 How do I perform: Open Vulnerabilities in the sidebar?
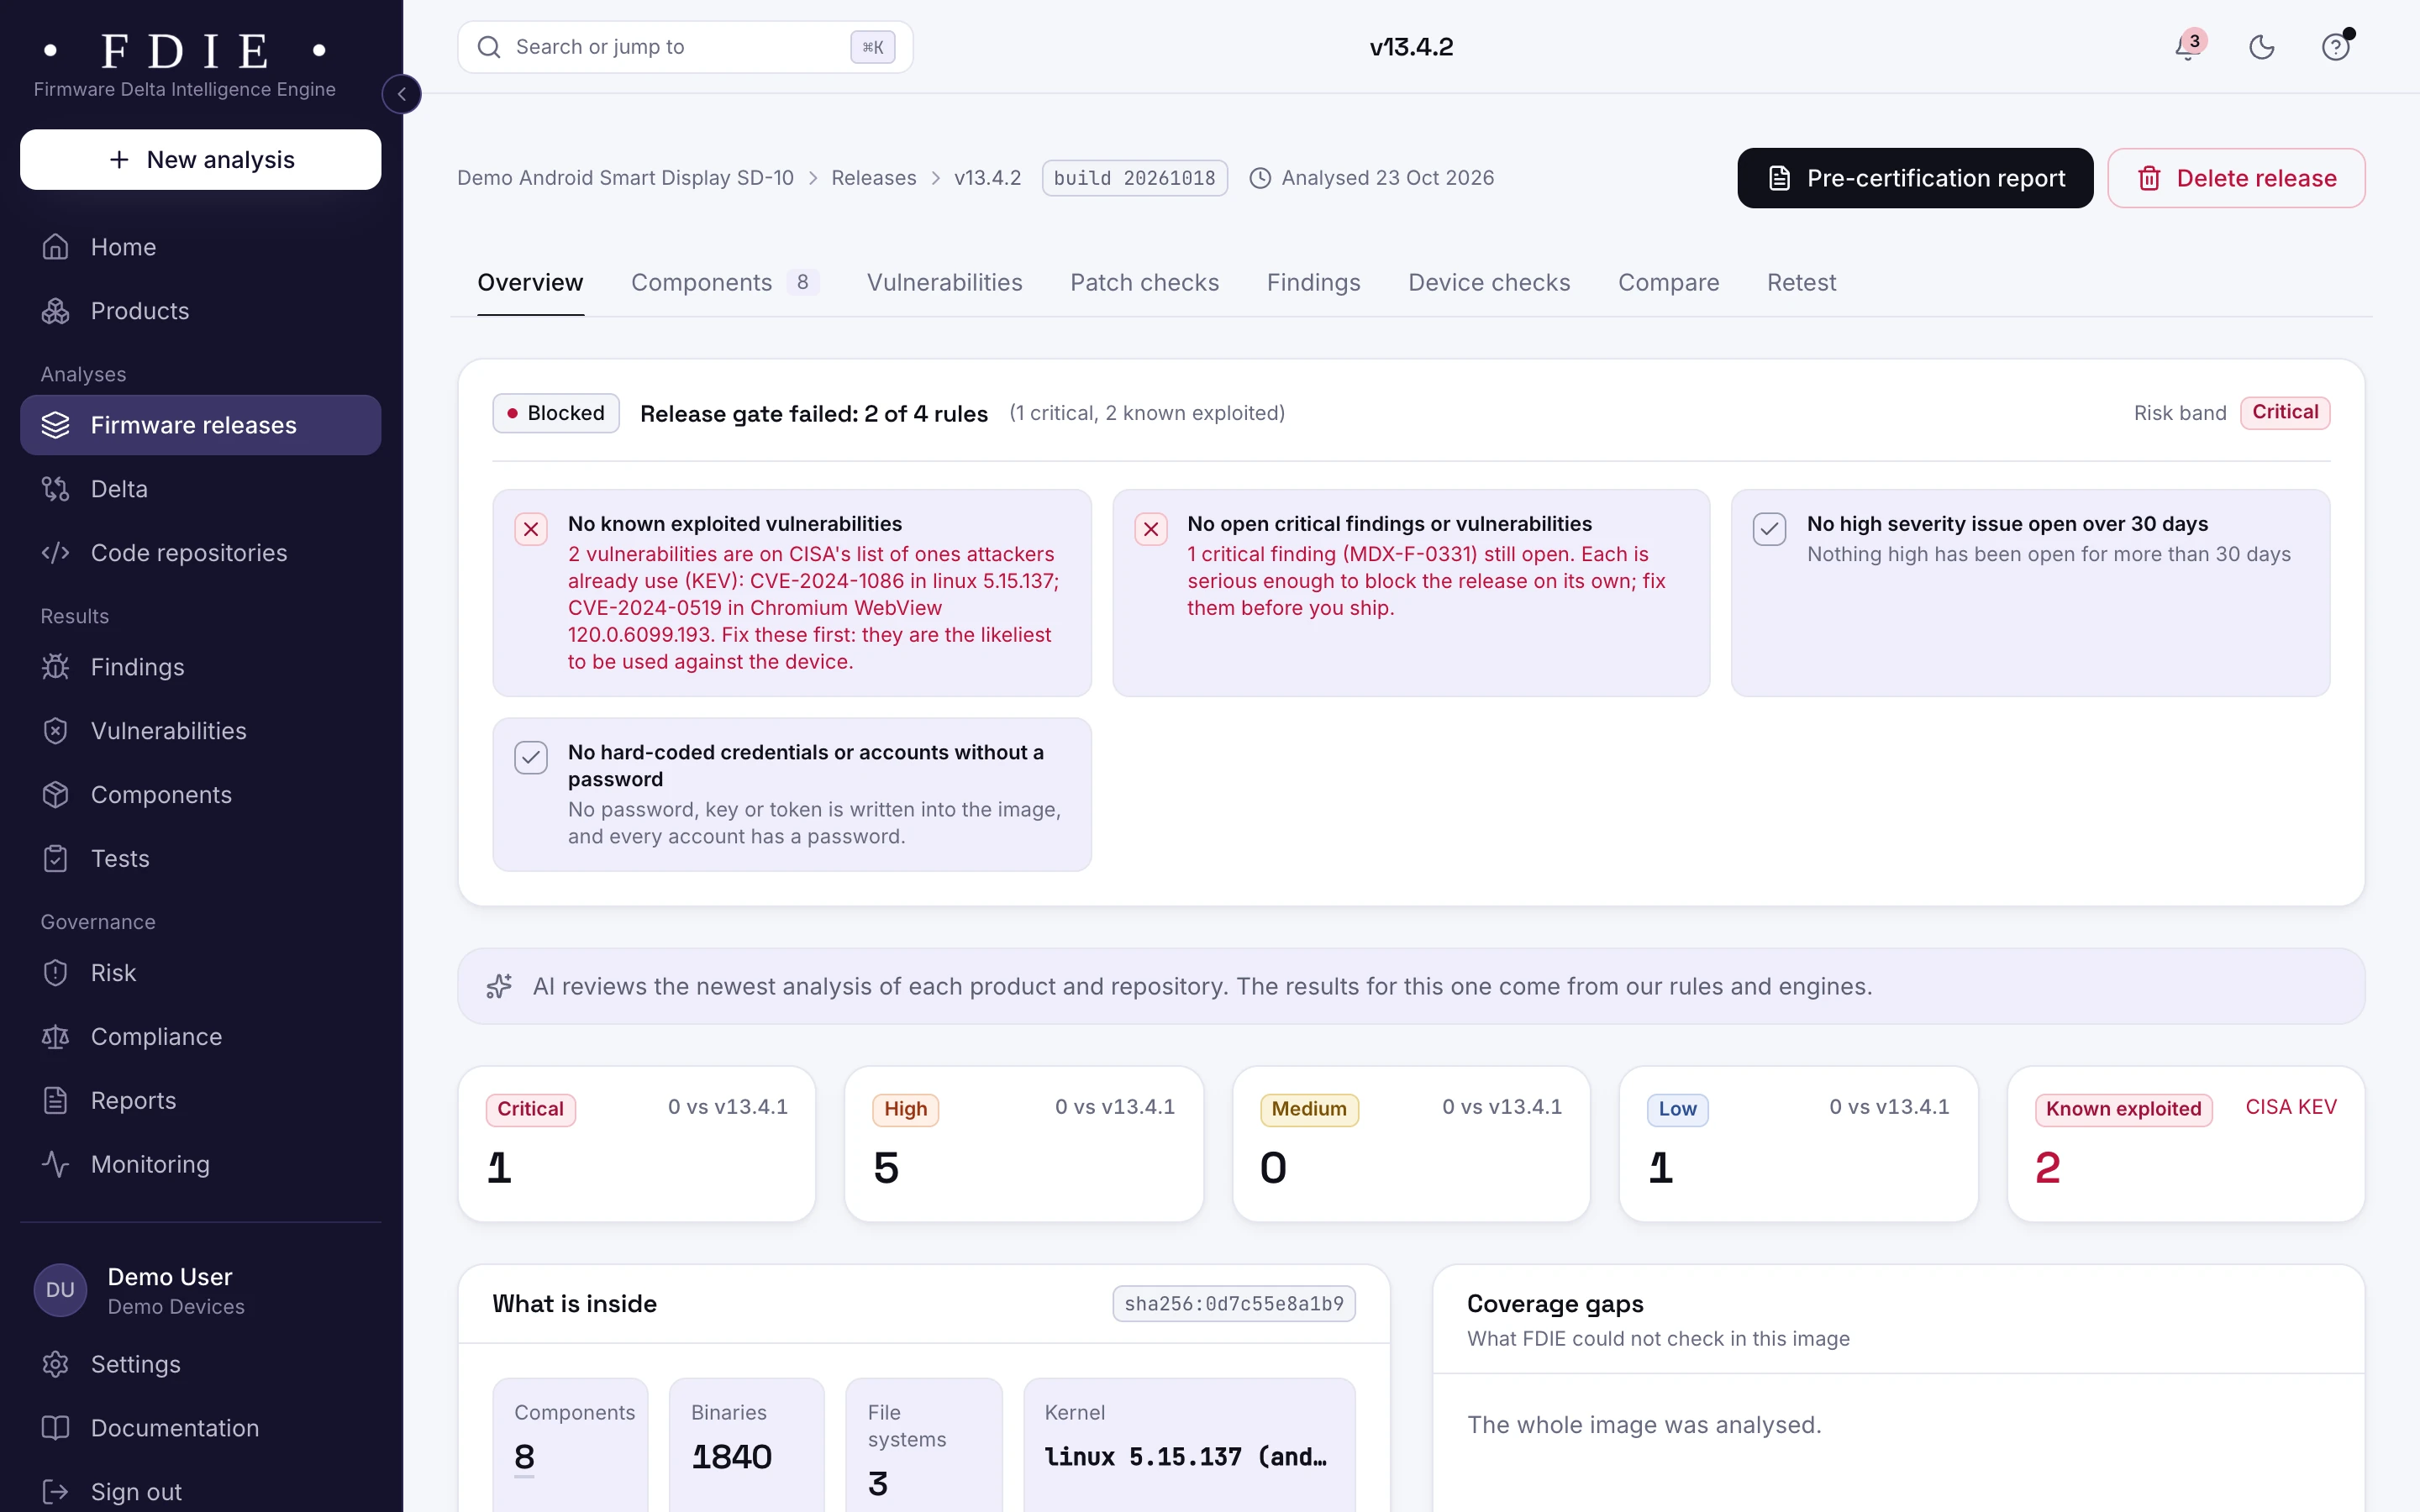(201, 731)
